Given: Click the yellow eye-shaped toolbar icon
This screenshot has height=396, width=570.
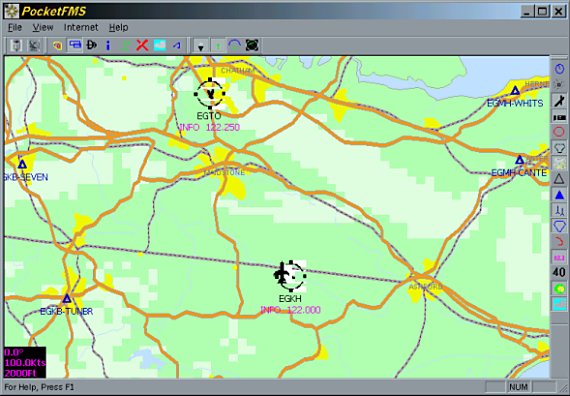Looking at the screenshot, I should [x=57, y=45].
